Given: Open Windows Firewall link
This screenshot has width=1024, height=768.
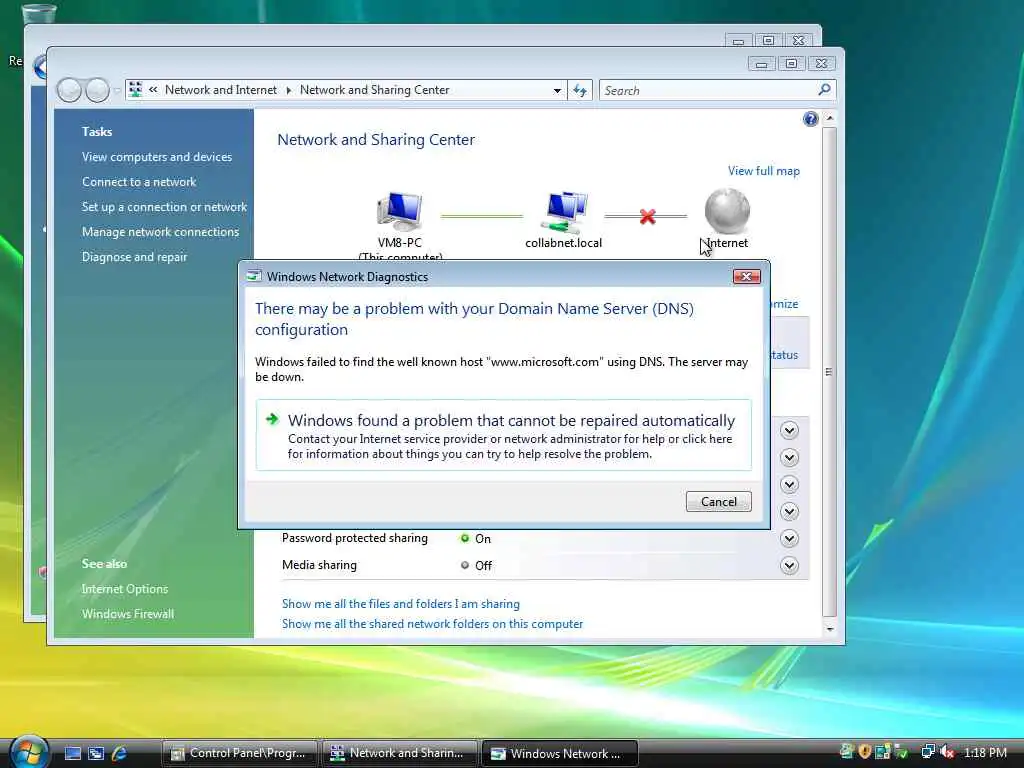Looking at the screenshot, I should (128, 614).
